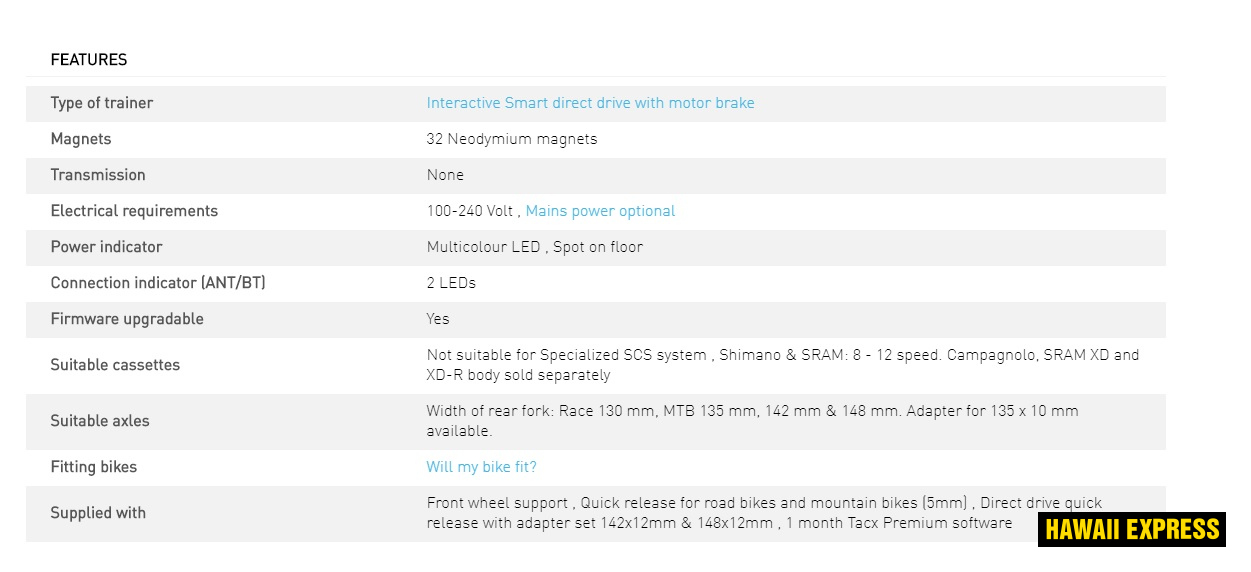The width and height of the screenshot is (1251, 572).
Task: Select the Power indicator row label
Action: point(106,247)
